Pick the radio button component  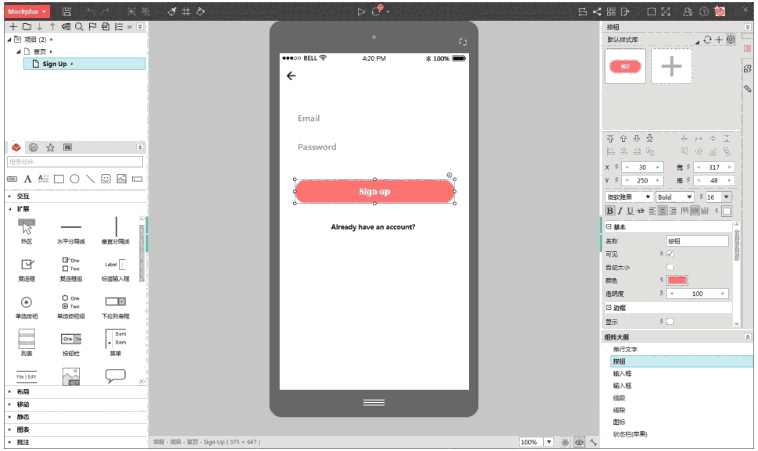point(27,306)
